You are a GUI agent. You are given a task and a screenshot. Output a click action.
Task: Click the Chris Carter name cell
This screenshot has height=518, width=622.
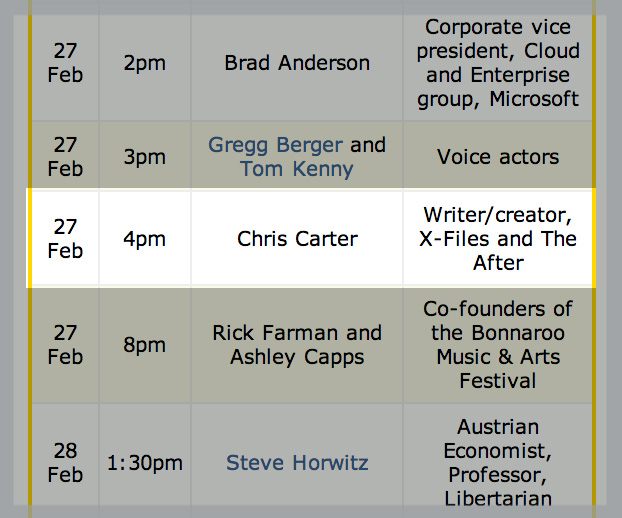(297, 239)
